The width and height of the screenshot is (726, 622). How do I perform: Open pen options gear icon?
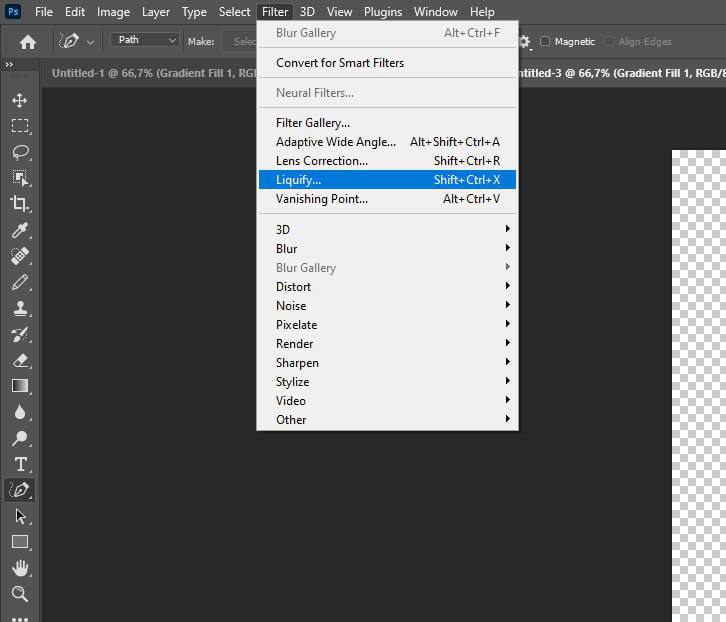[525, 42]
